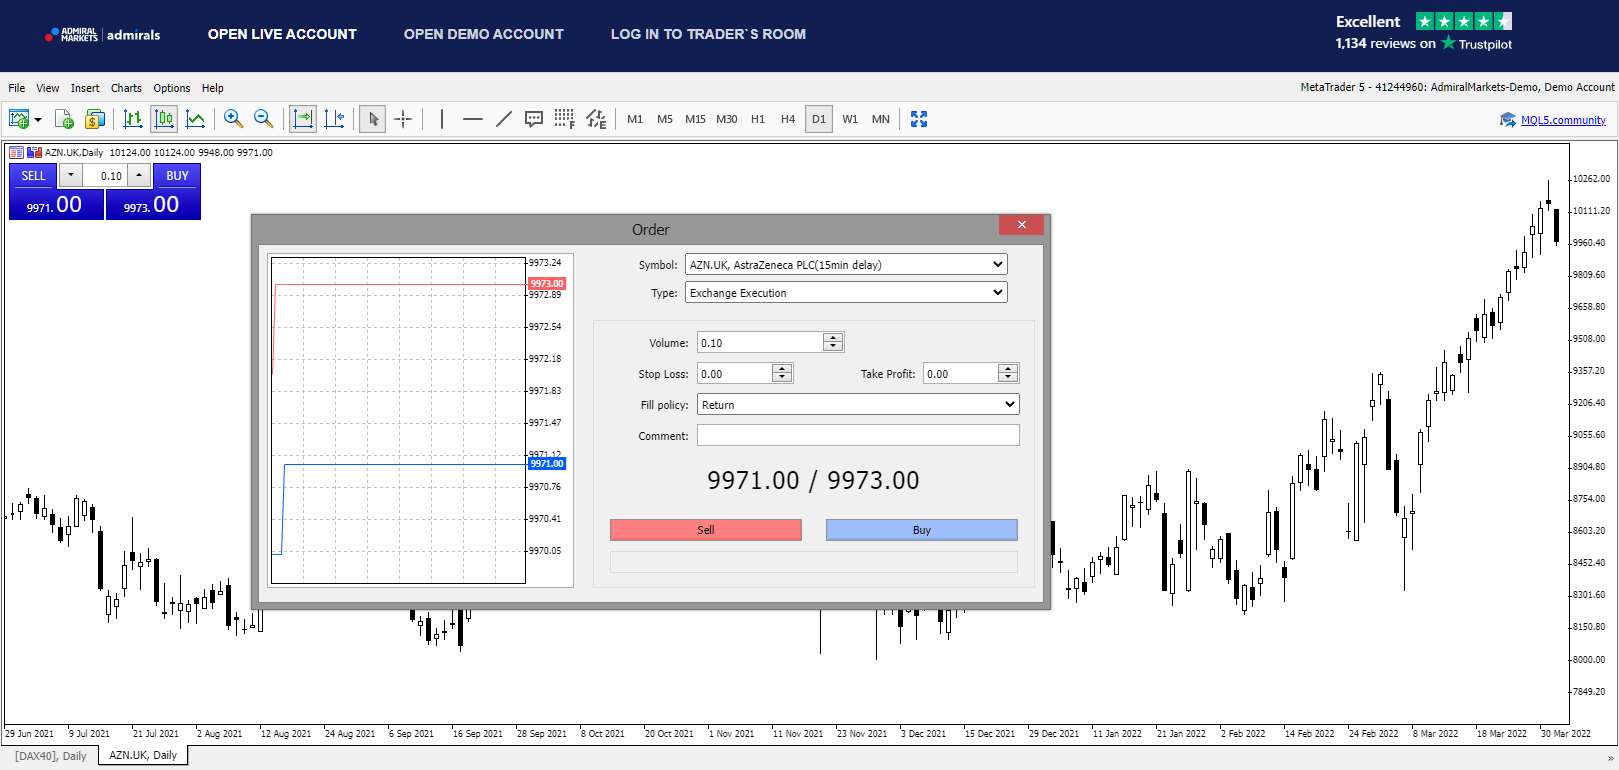Set timeframe to M5
The height and width of the screenshot is (770, 1619).
[x=665, y=119]
